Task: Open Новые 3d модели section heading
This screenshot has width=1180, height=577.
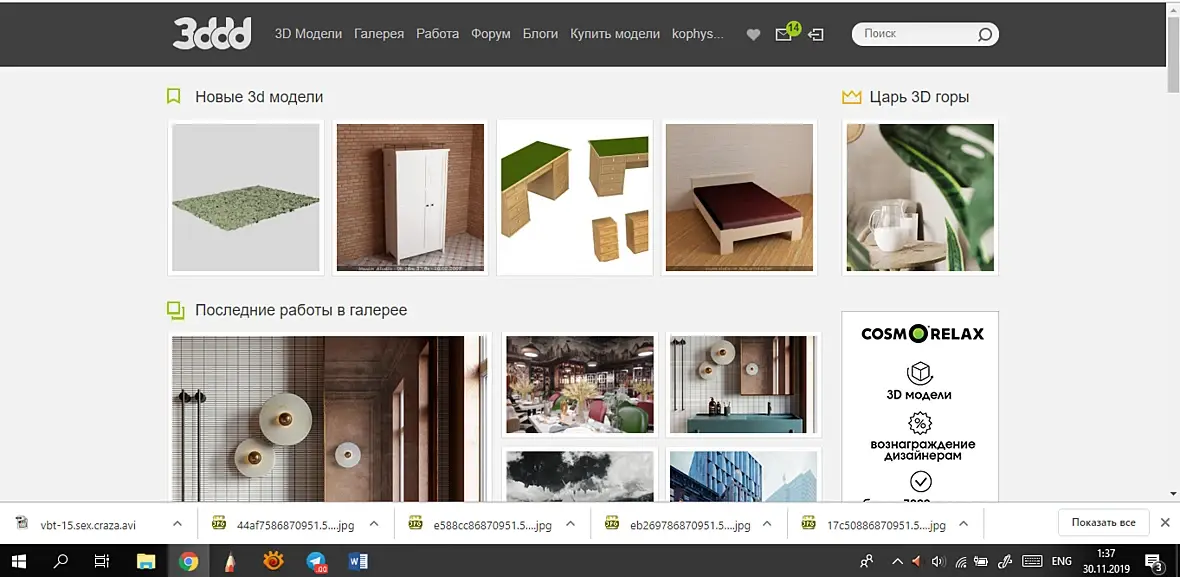Action: (x=259, y=96)
